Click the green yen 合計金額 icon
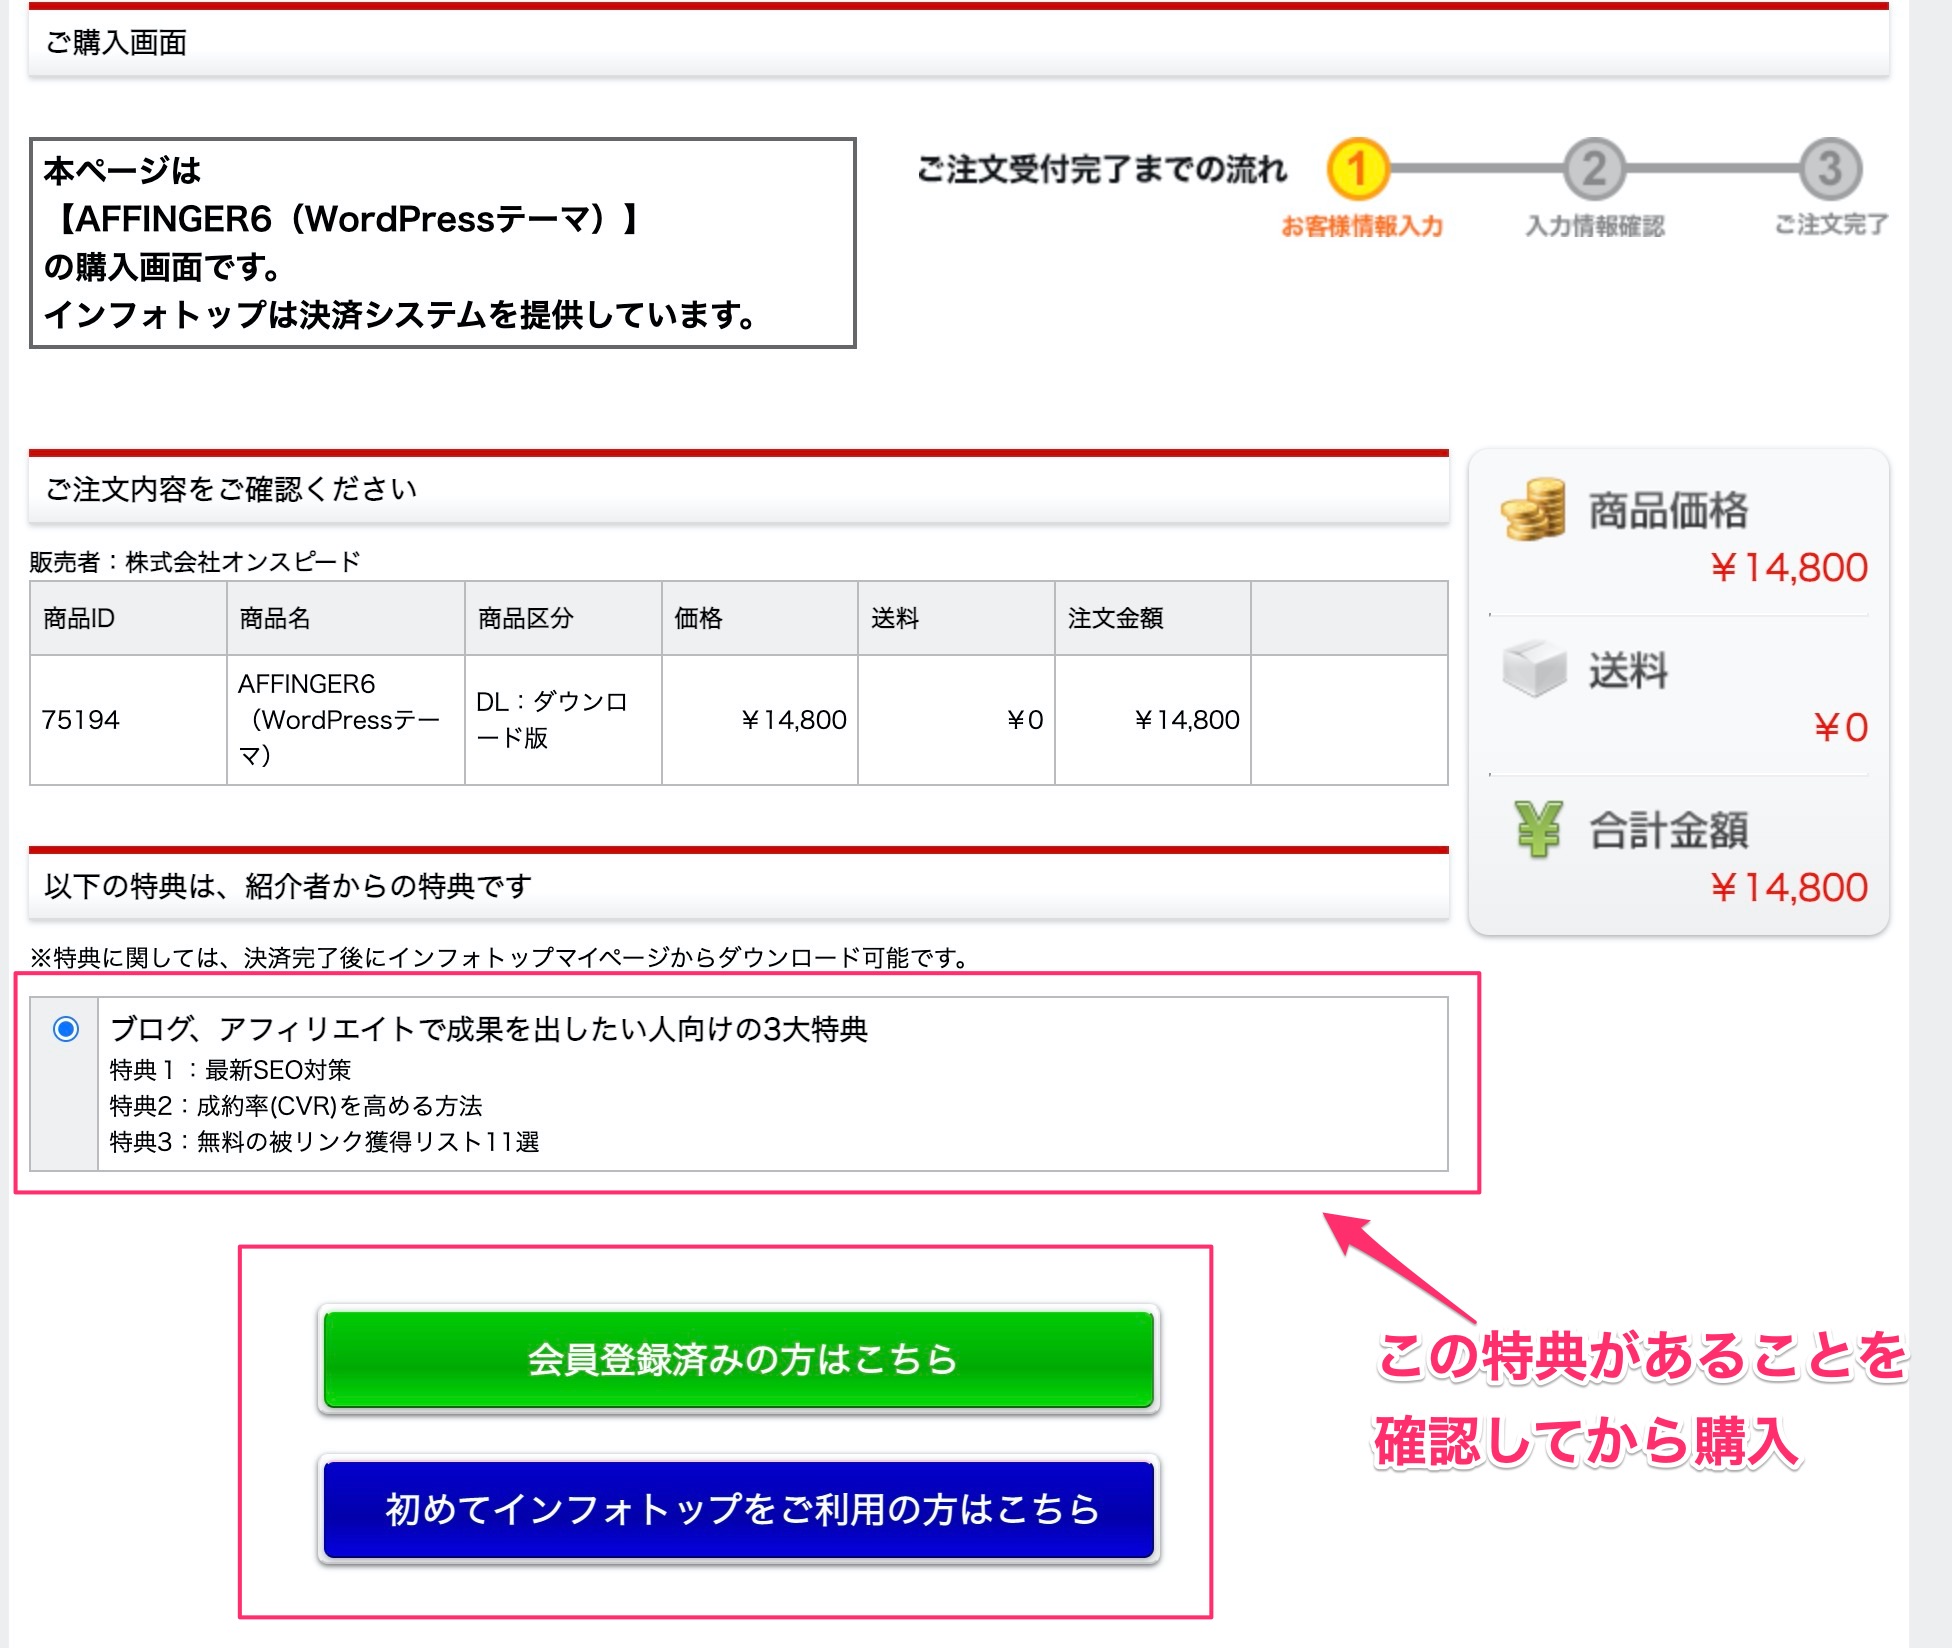 1537,829
